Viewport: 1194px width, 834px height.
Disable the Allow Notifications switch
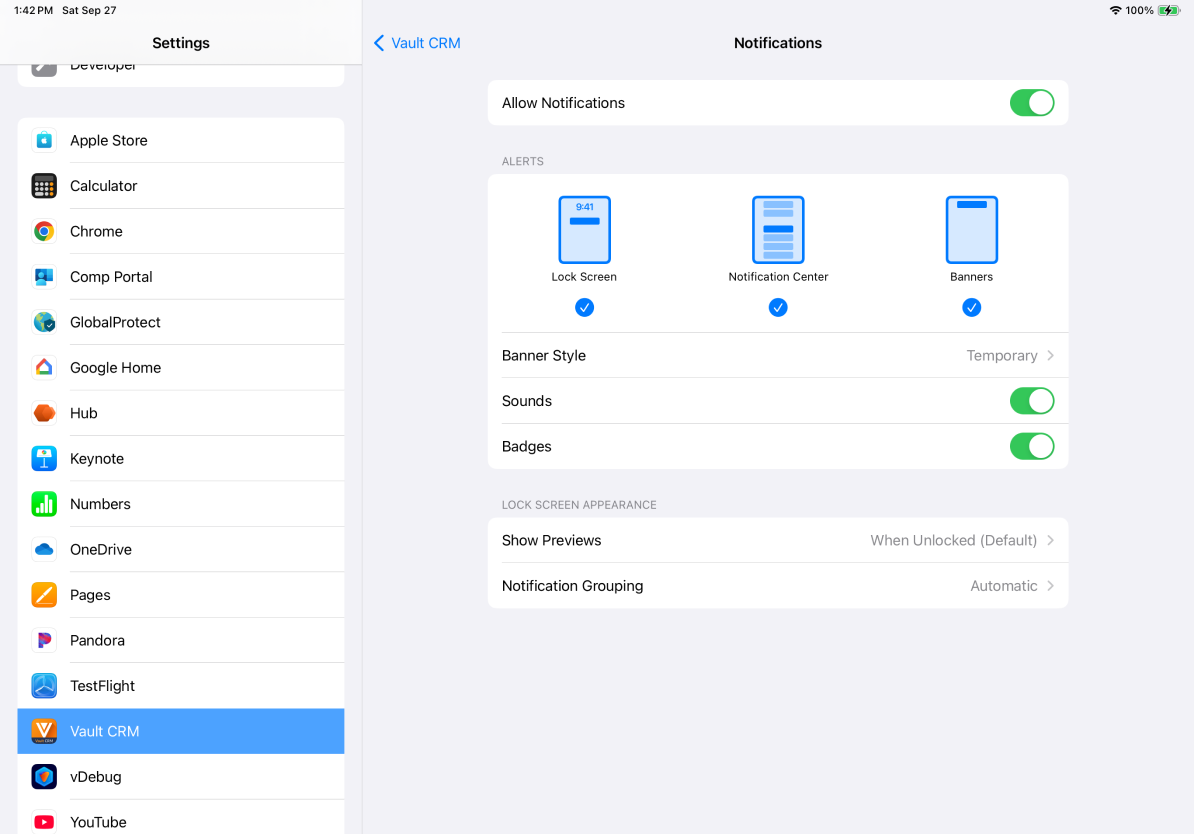pyautogui.click(x=1031, y=103)
